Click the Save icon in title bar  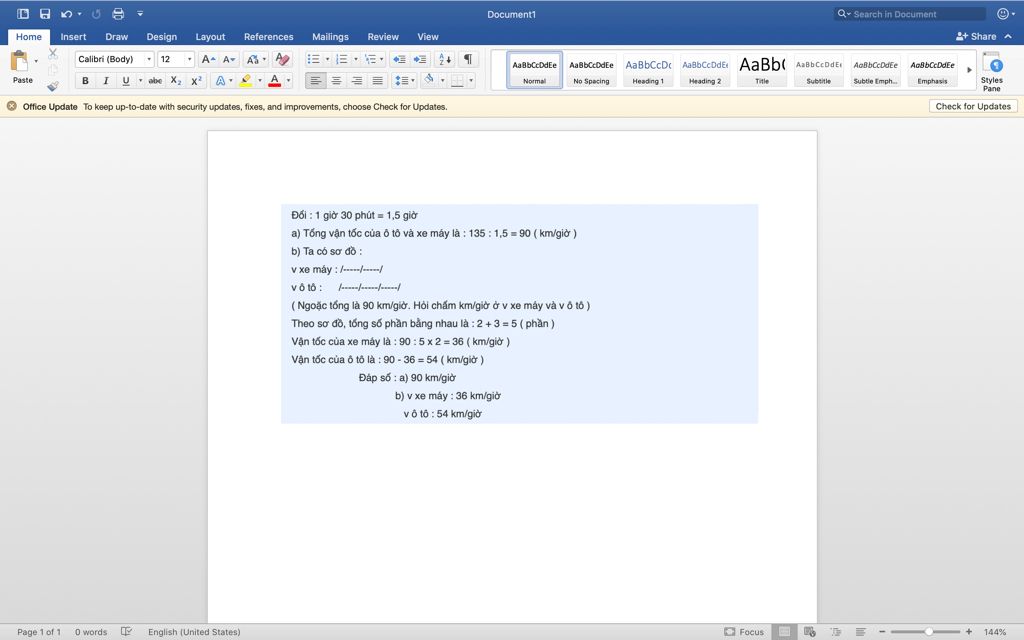tap(44, 14)
